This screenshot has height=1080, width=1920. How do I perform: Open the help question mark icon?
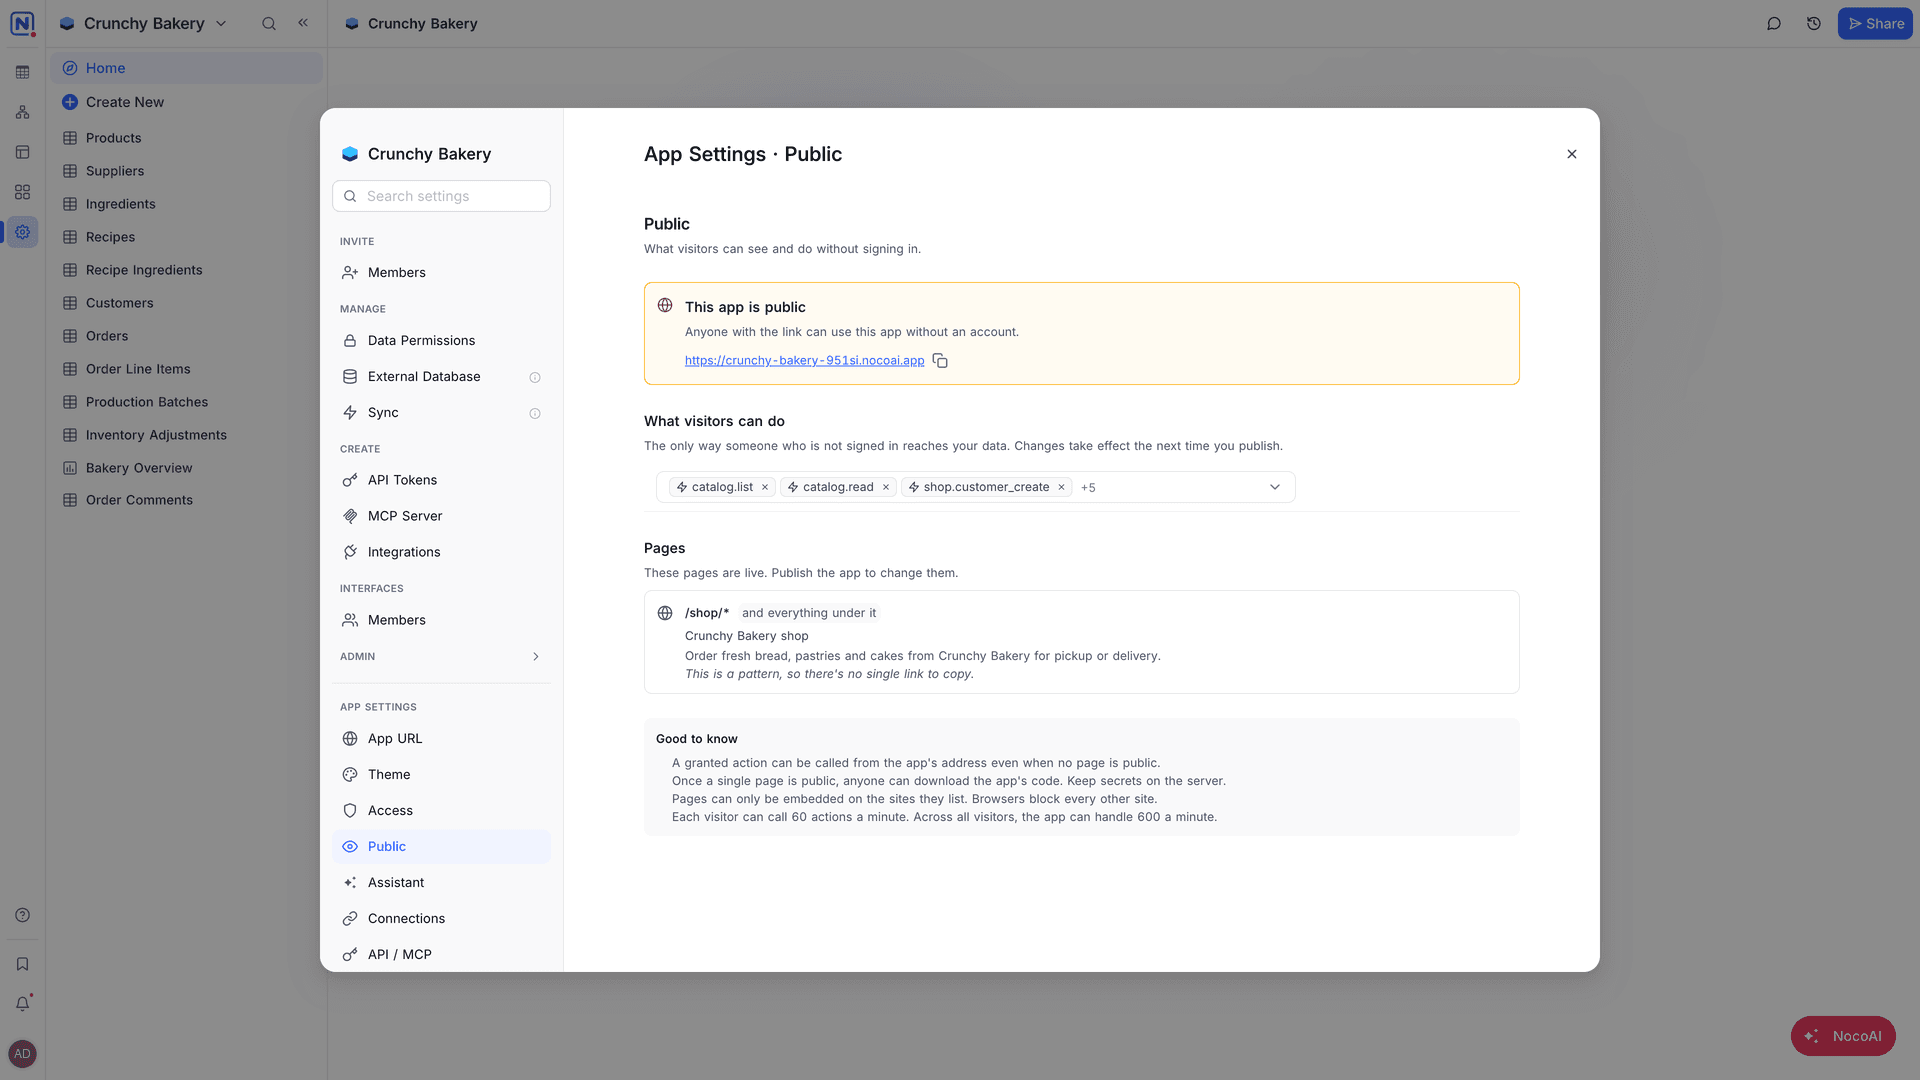coord(22,915)
